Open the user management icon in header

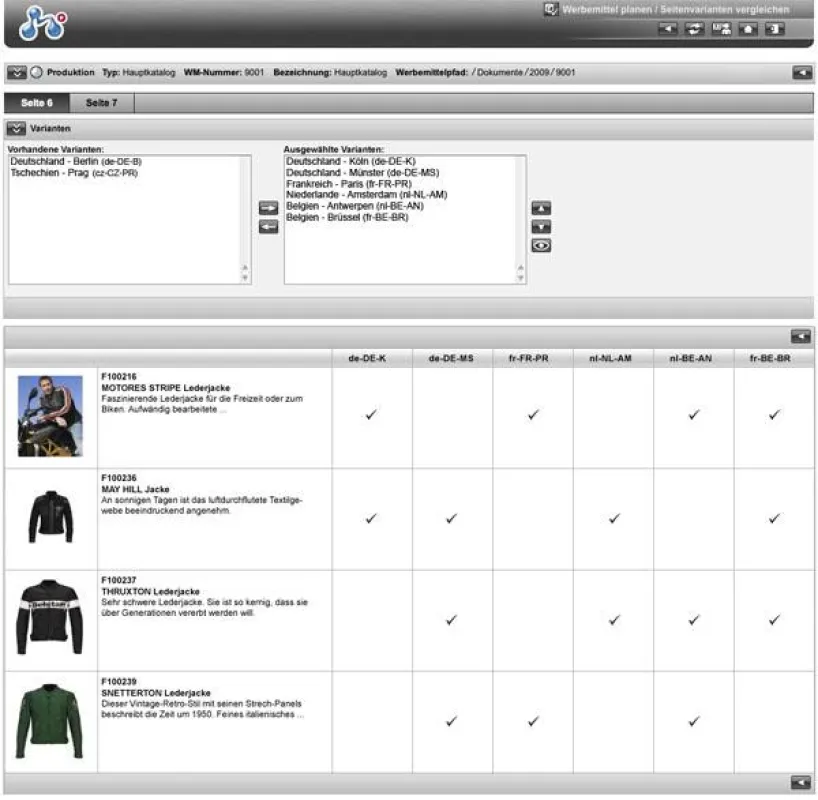click(x=721, y=29)
